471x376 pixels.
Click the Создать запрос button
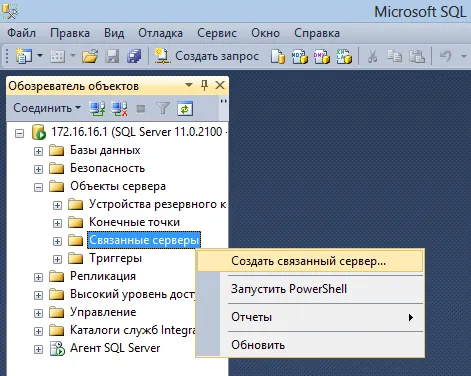pyautogui.click(x=207, y=56)
